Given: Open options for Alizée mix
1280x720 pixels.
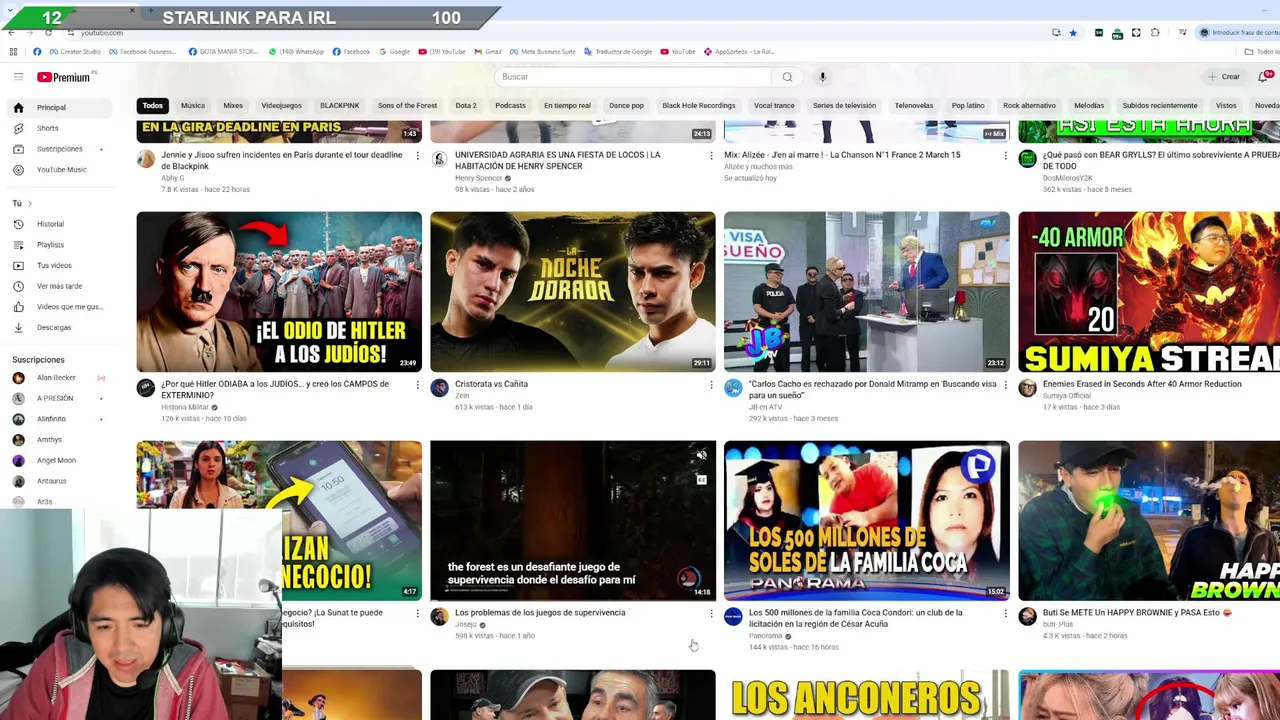Looking at the screenshot, I should click(x=1005, y=156).
